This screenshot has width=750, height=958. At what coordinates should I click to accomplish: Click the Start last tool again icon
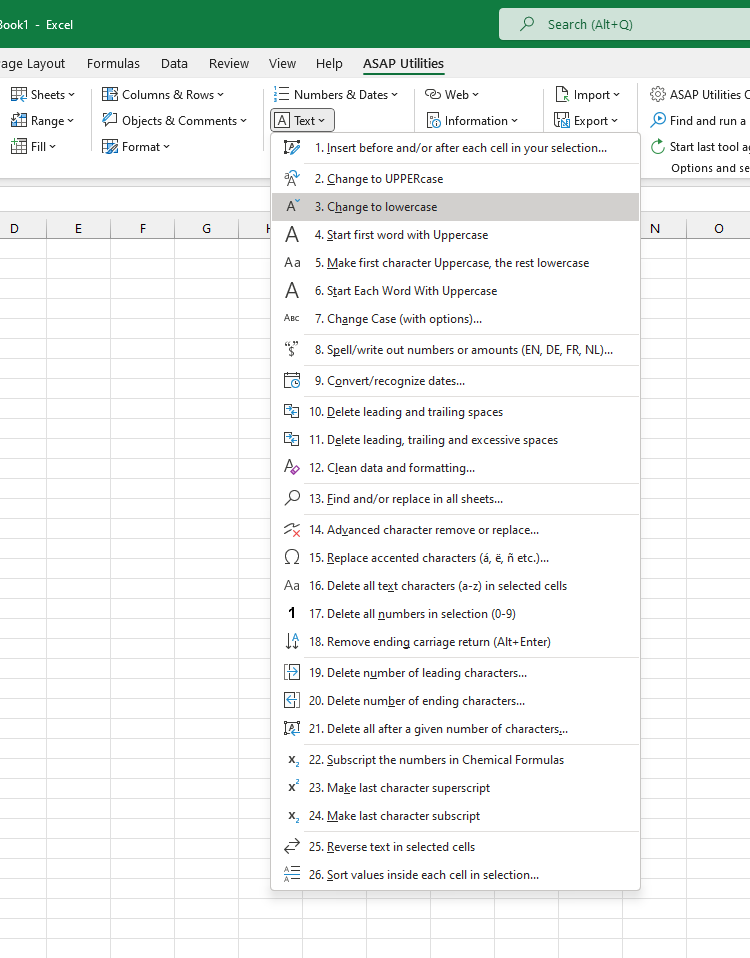[x=658, y=147]
